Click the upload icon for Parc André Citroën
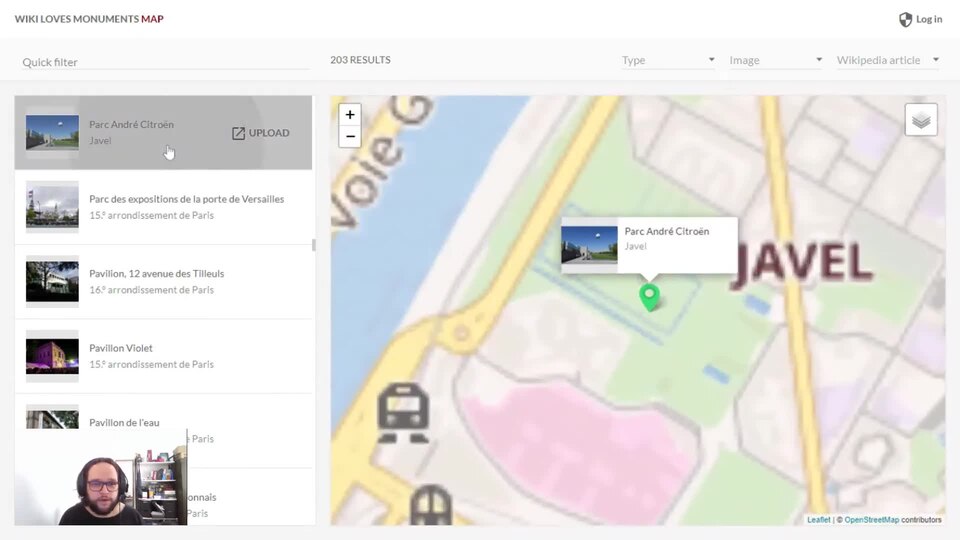This screenshot has width=960, height=540. coord(238,133)
